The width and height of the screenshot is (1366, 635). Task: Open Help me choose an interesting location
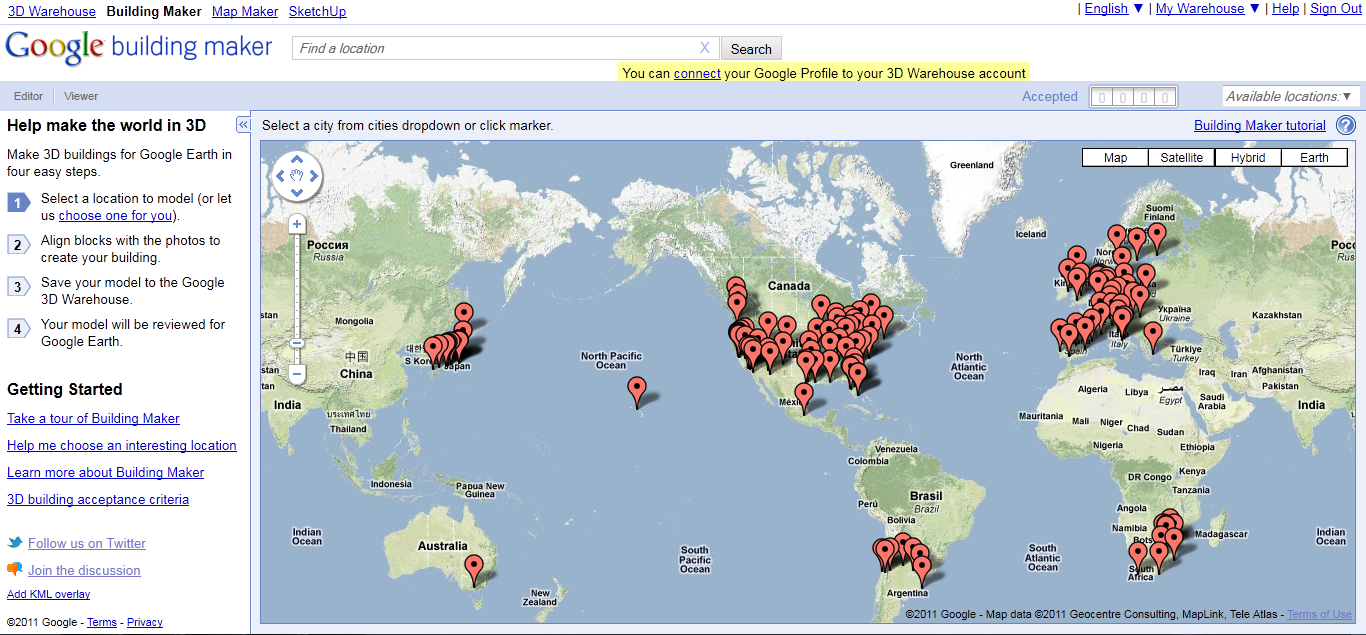[x=122, y=445]
